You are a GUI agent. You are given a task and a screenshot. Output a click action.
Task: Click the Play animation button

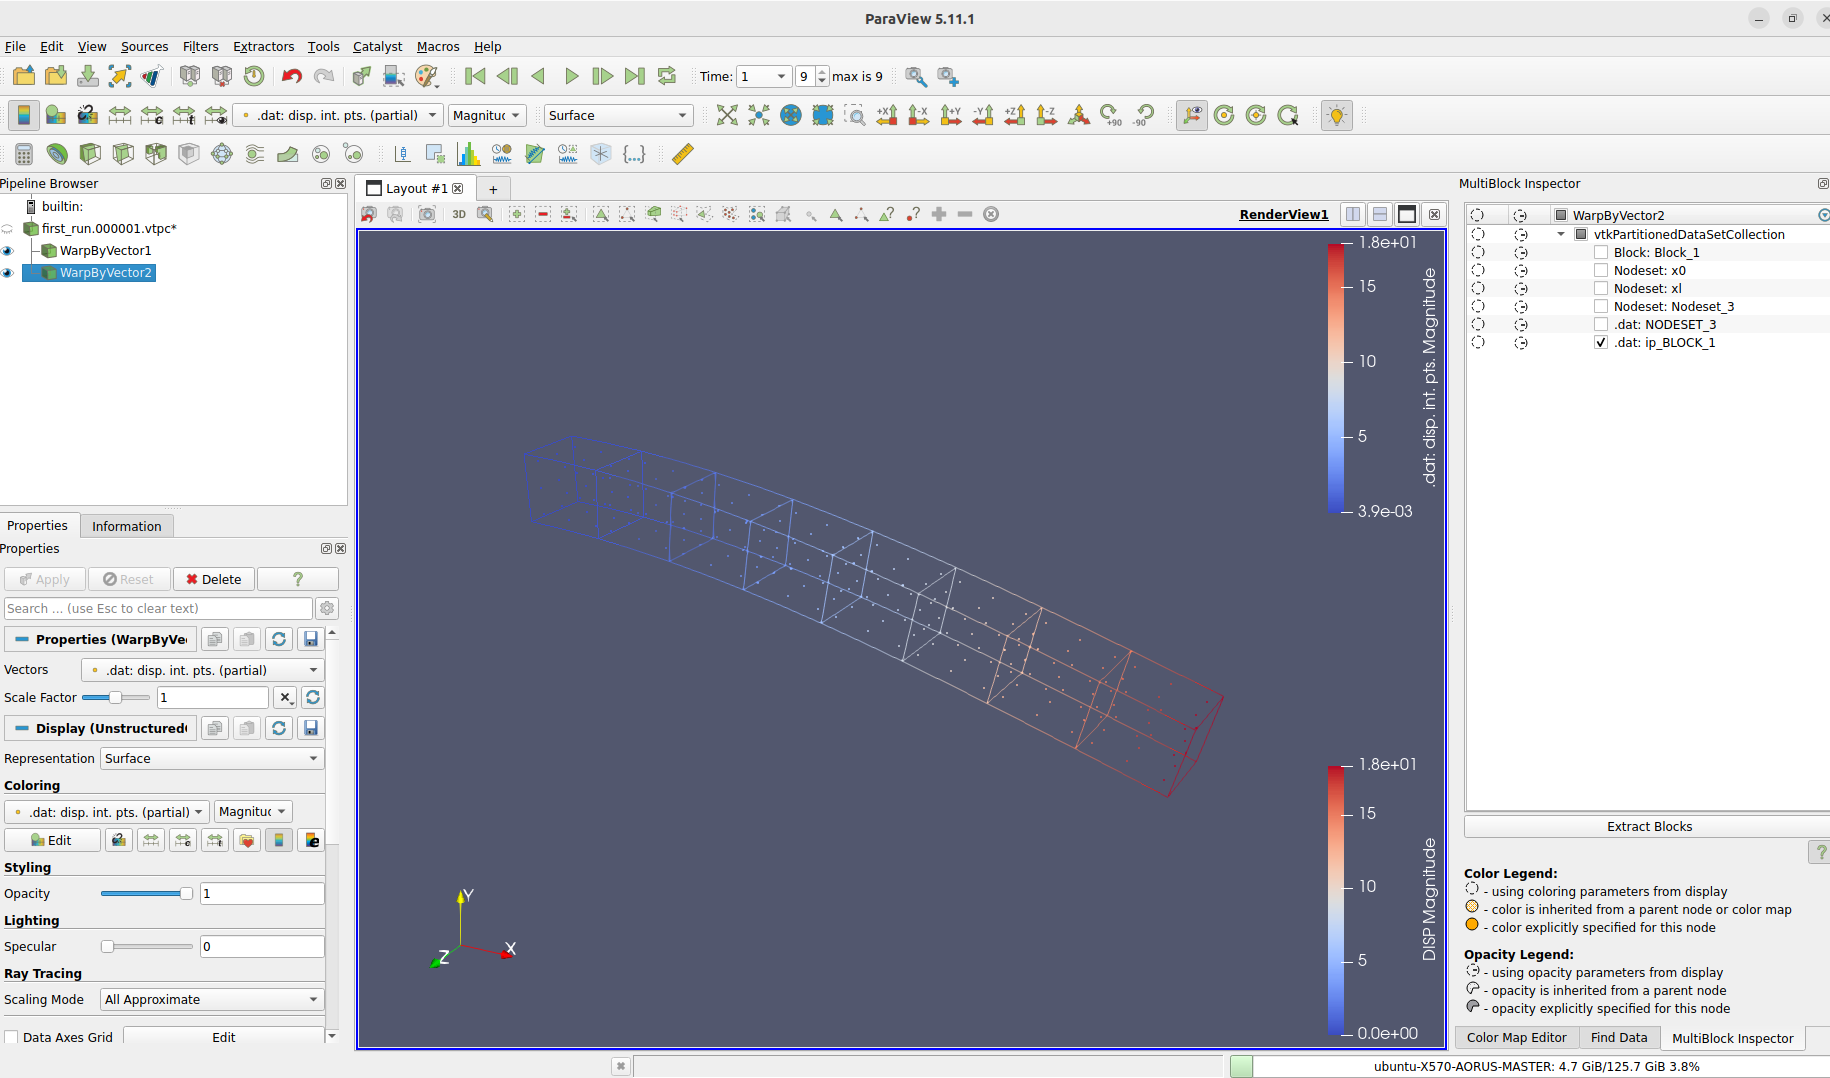point(571,76)
